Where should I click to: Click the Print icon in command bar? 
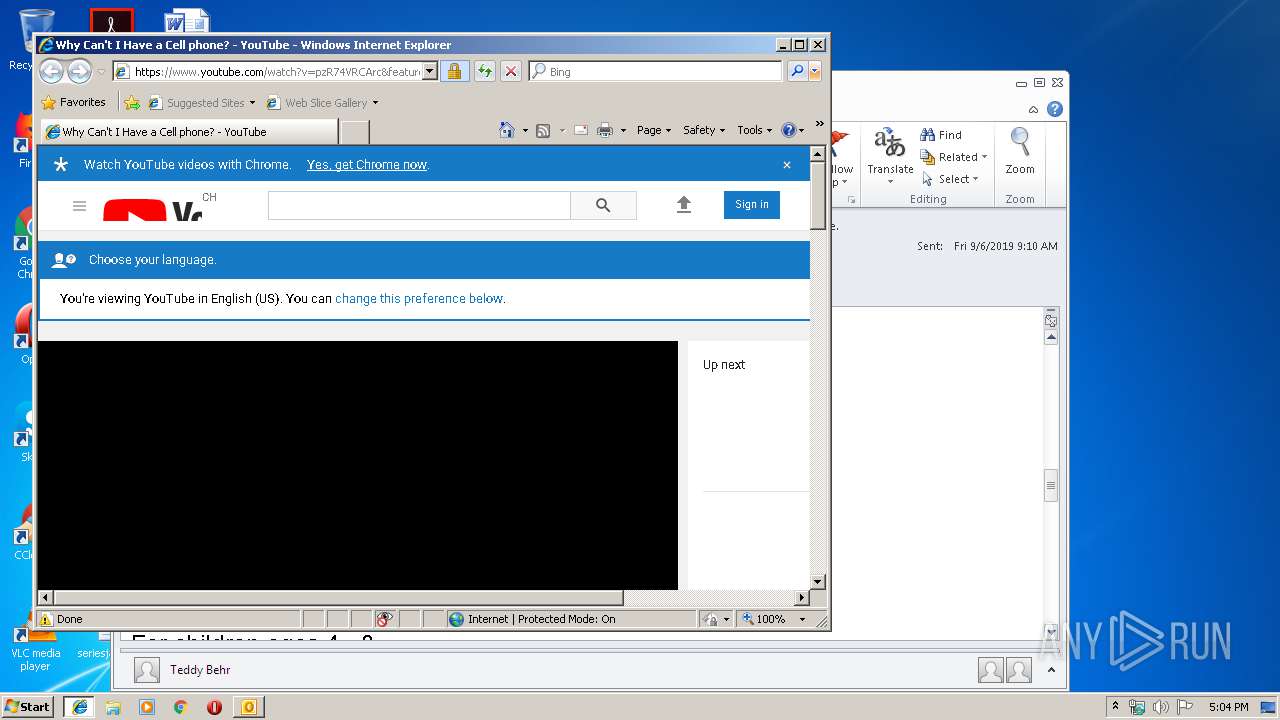pos(605,130)
